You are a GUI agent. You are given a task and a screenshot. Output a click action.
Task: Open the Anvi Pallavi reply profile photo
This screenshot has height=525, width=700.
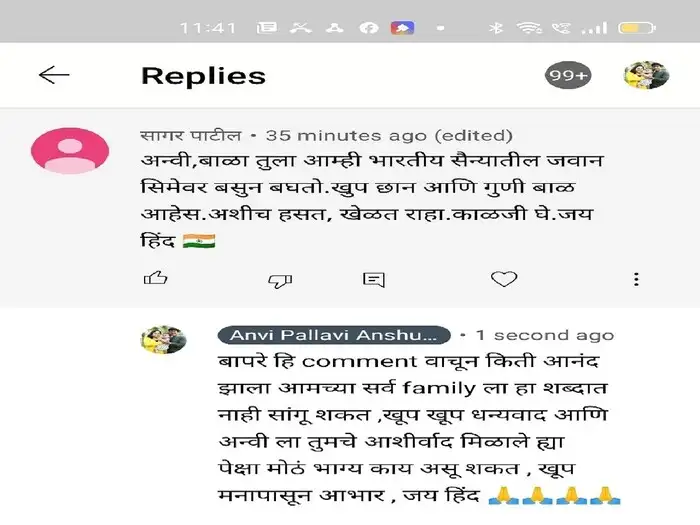click(163, 339)
